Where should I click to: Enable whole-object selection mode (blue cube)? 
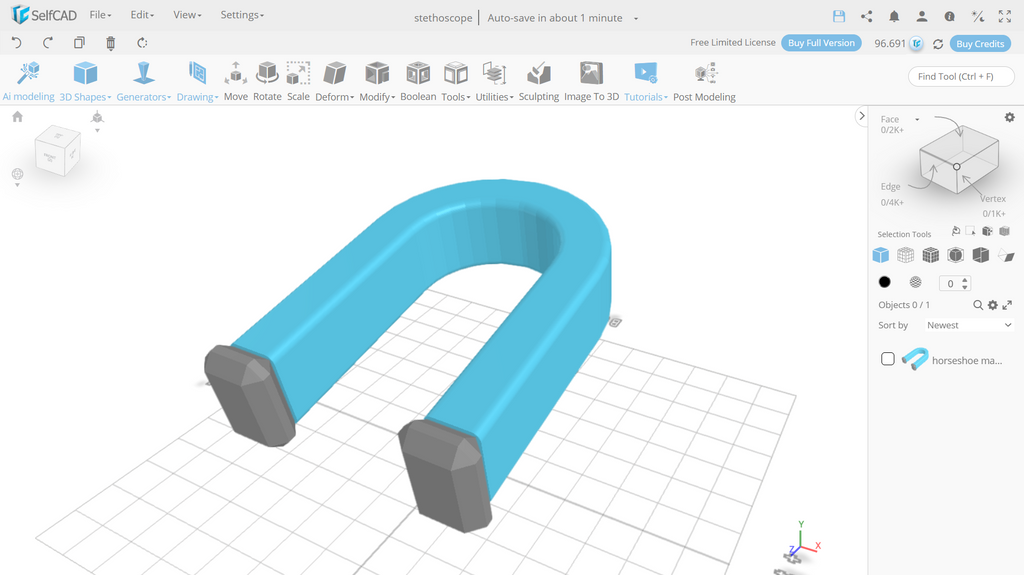(x=880, y=255)
